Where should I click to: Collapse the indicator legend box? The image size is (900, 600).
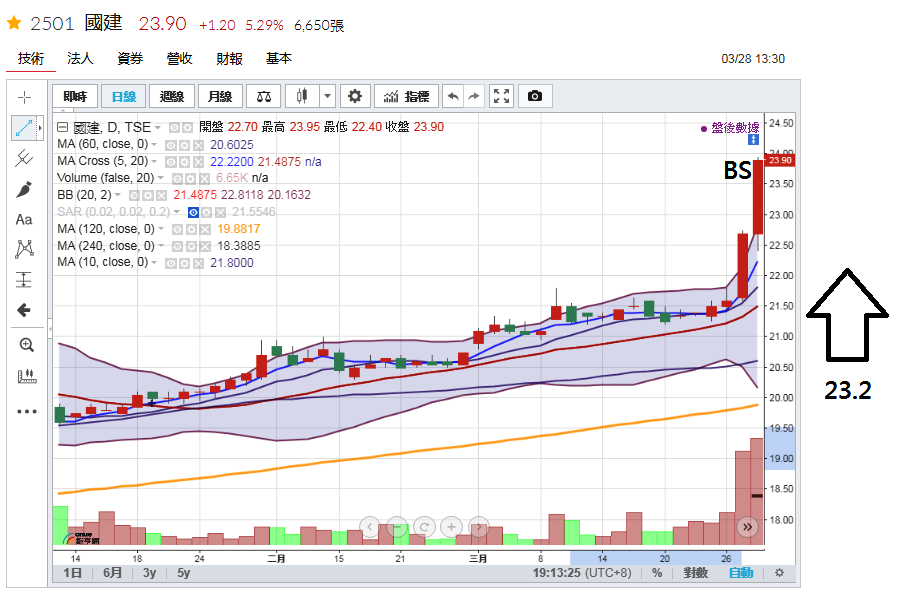[63, 127]
